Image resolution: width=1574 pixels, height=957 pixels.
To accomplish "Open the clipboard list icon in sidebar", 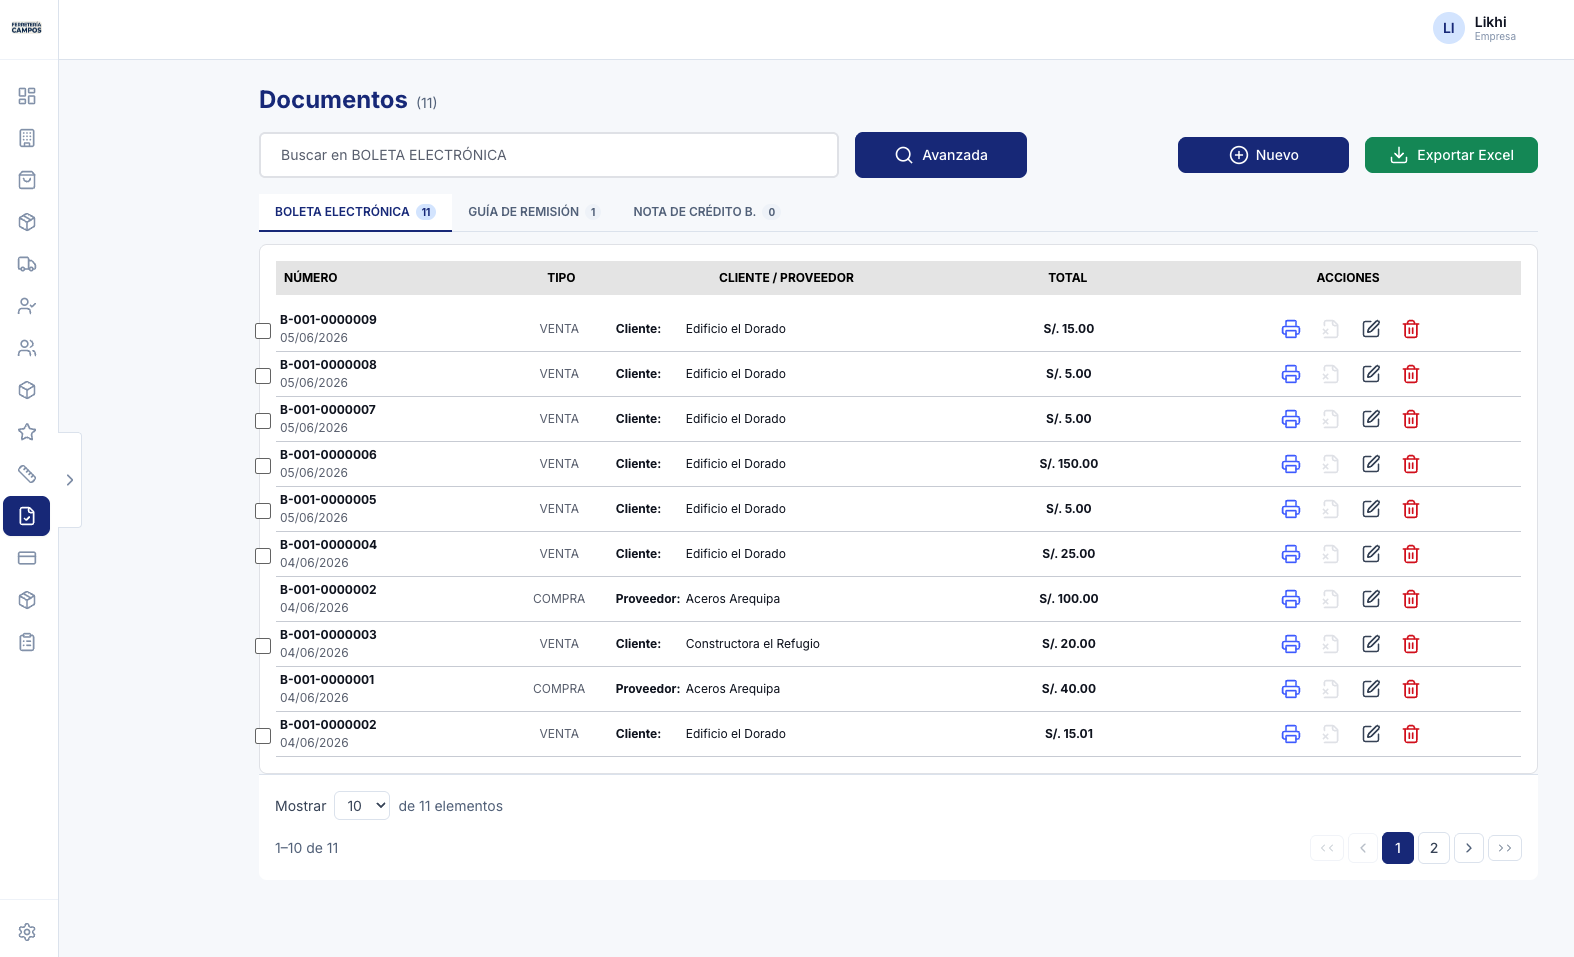I will click(x=27, y=642).
